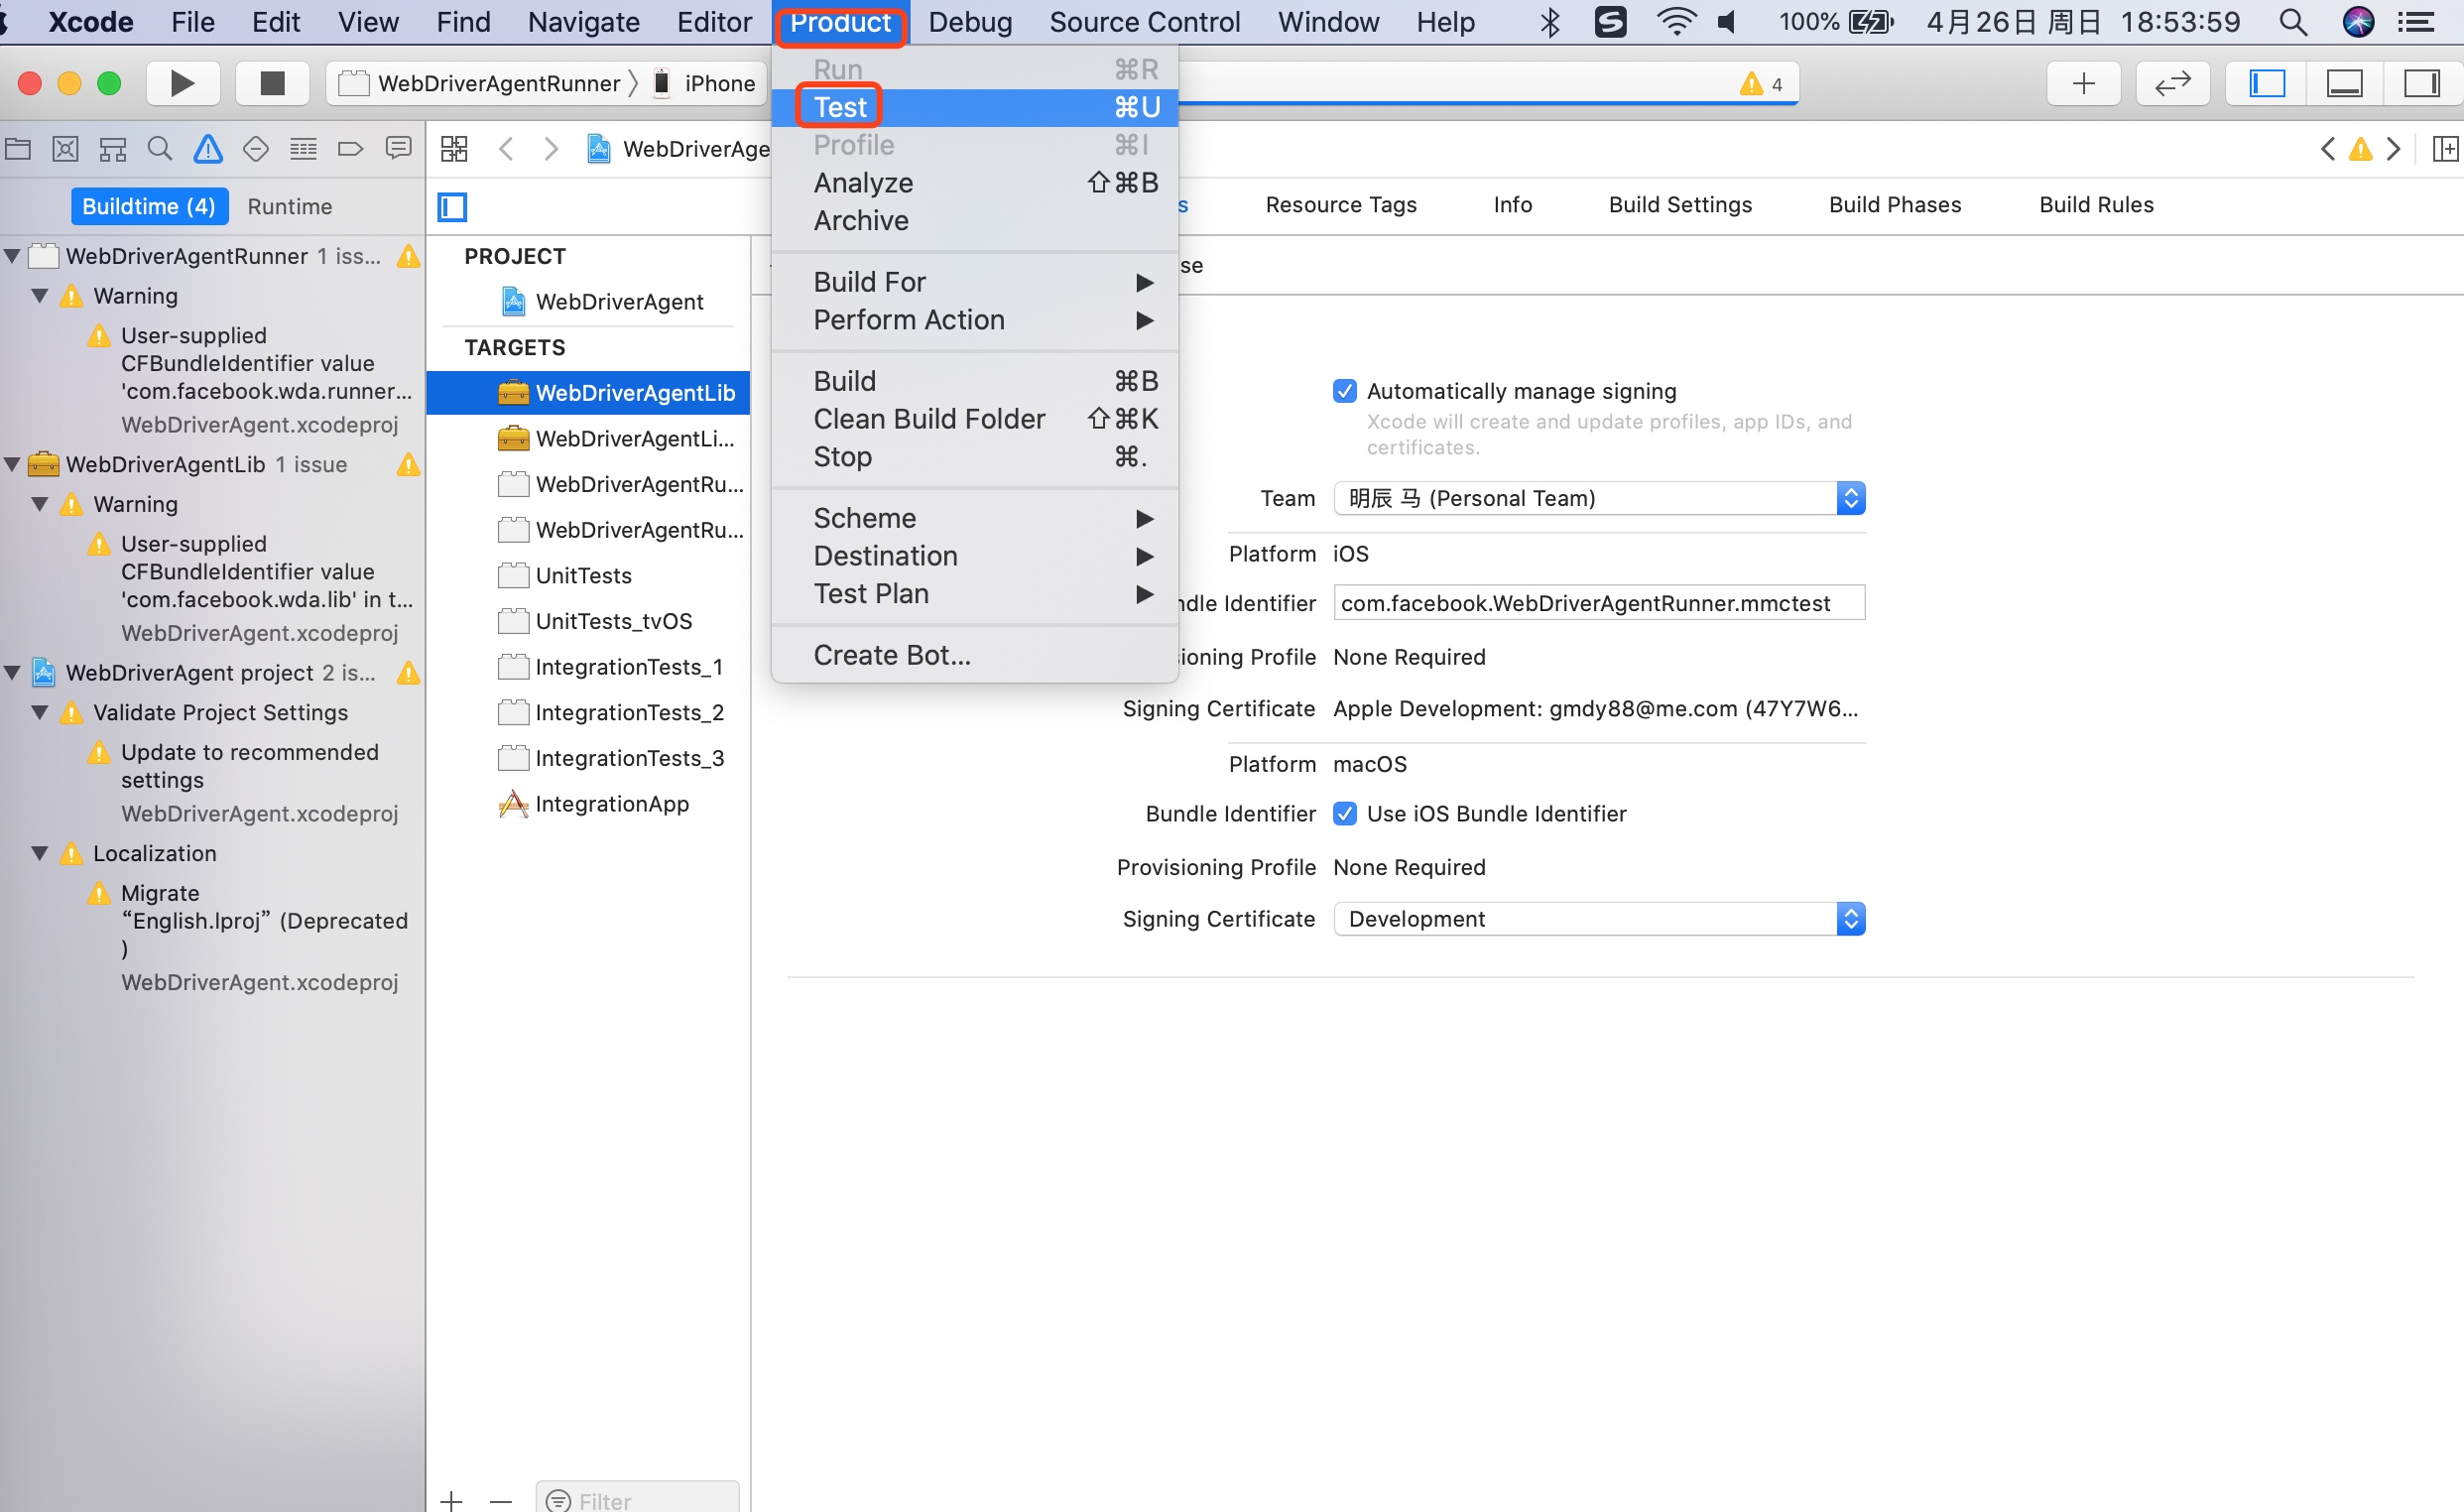The height and width of the screenshot is (1512, 2464).
Task: Open the Team dropdown selector
Action: tap(1599, 498)
